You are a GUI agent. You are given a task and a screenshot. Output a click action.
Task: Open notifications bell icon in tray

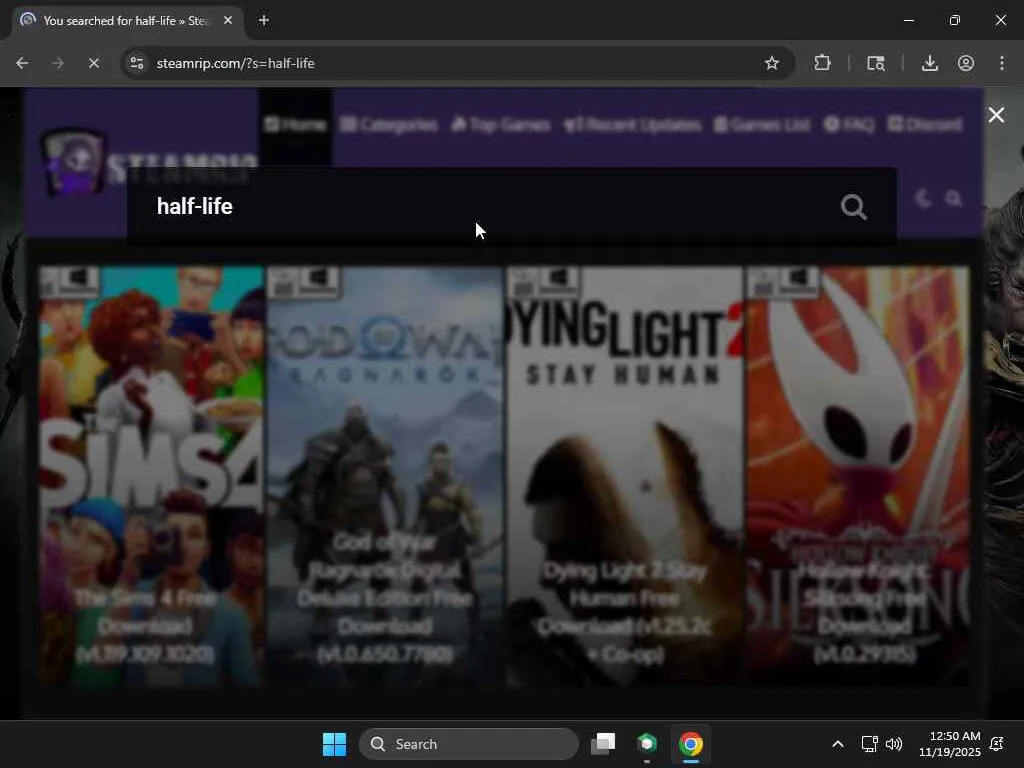[997, 744]
